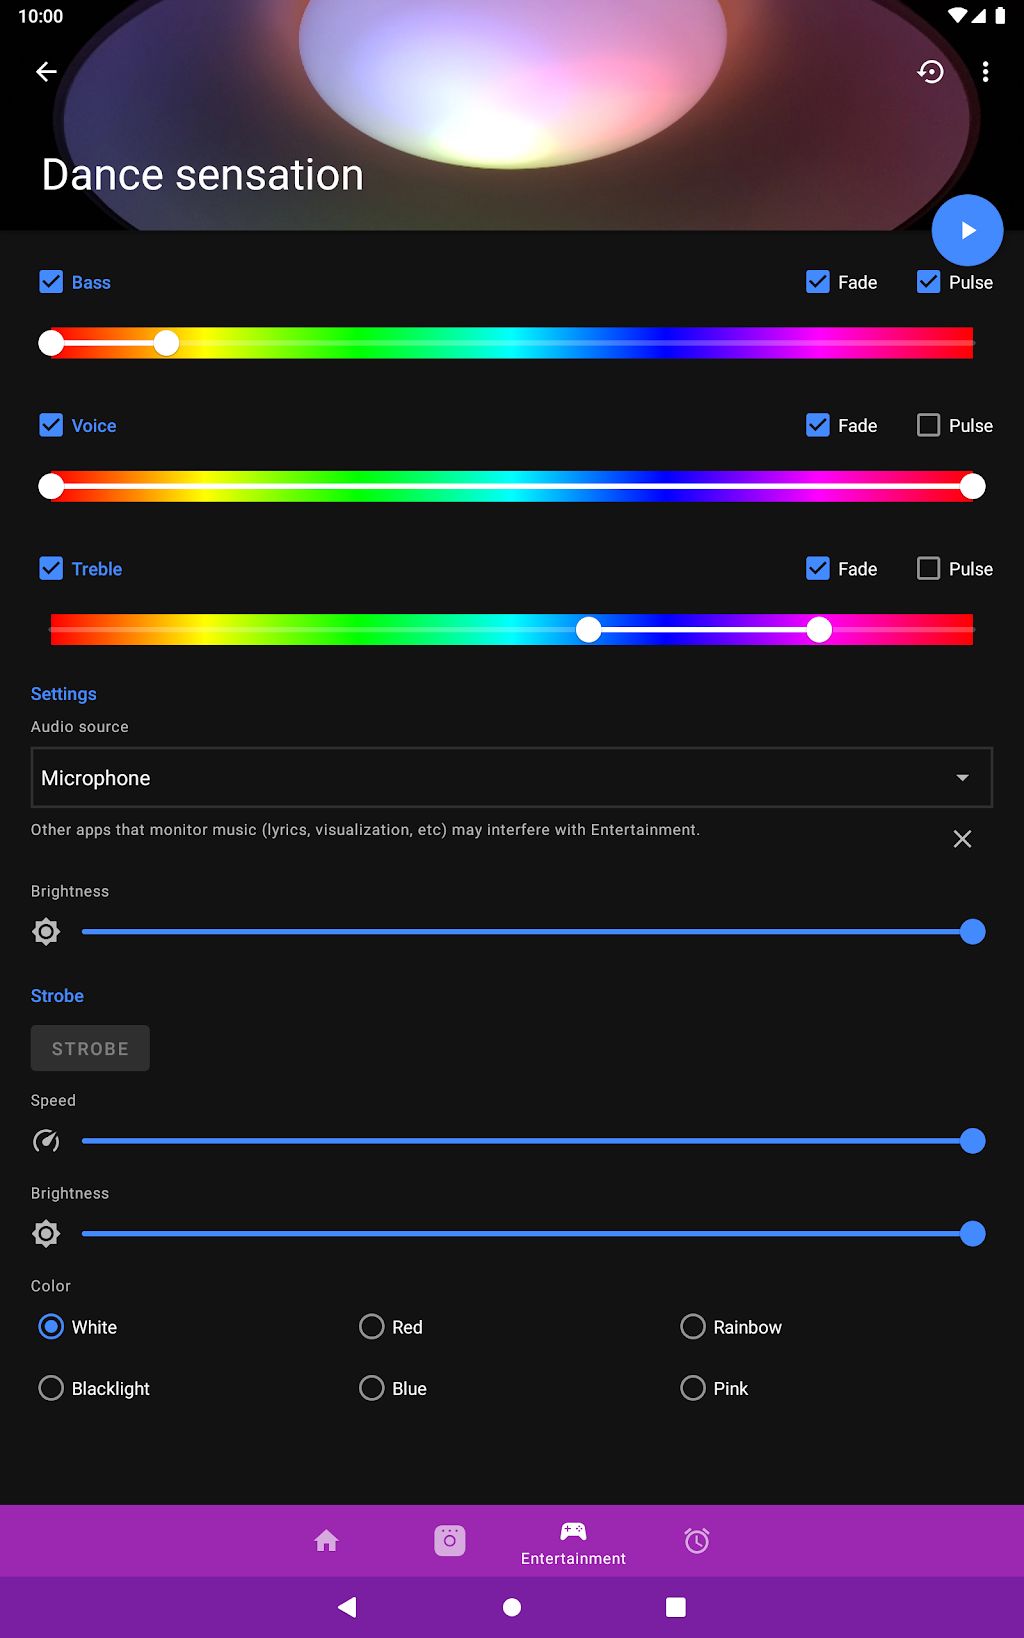Open the scenes camera icon in bottom bar
Image resolution: width=1024 pixels, height=1638 pixels.
point(450,1541)
